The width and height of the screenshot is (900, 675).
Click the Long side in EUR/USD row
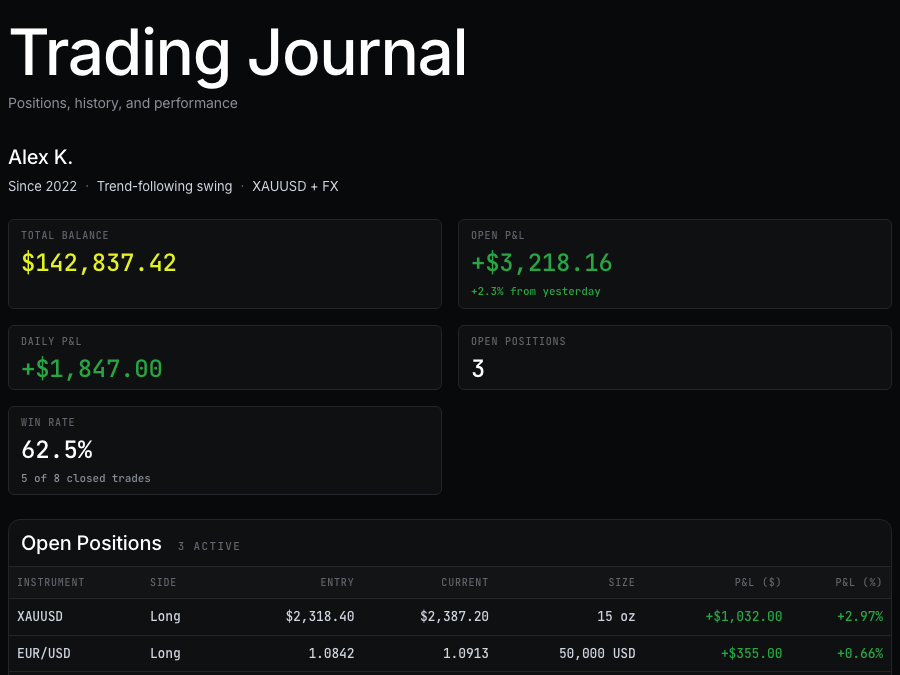tap(165, 654)
